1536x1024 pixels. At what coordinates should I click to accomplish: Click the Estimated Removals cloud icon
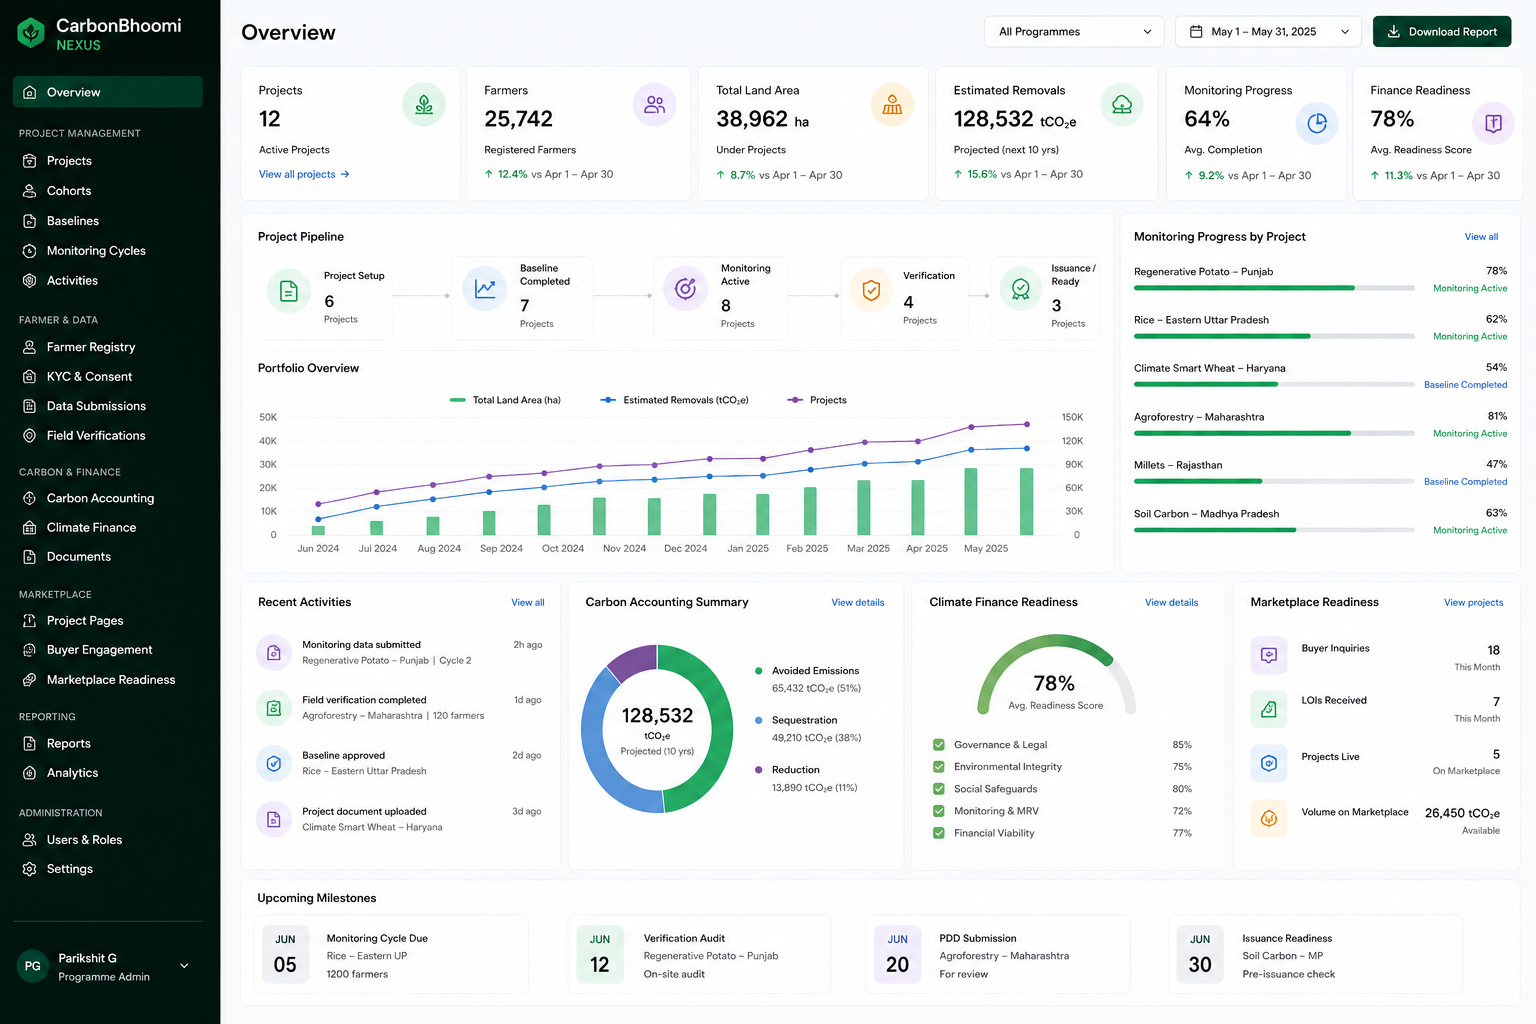tap(1122, 104)
